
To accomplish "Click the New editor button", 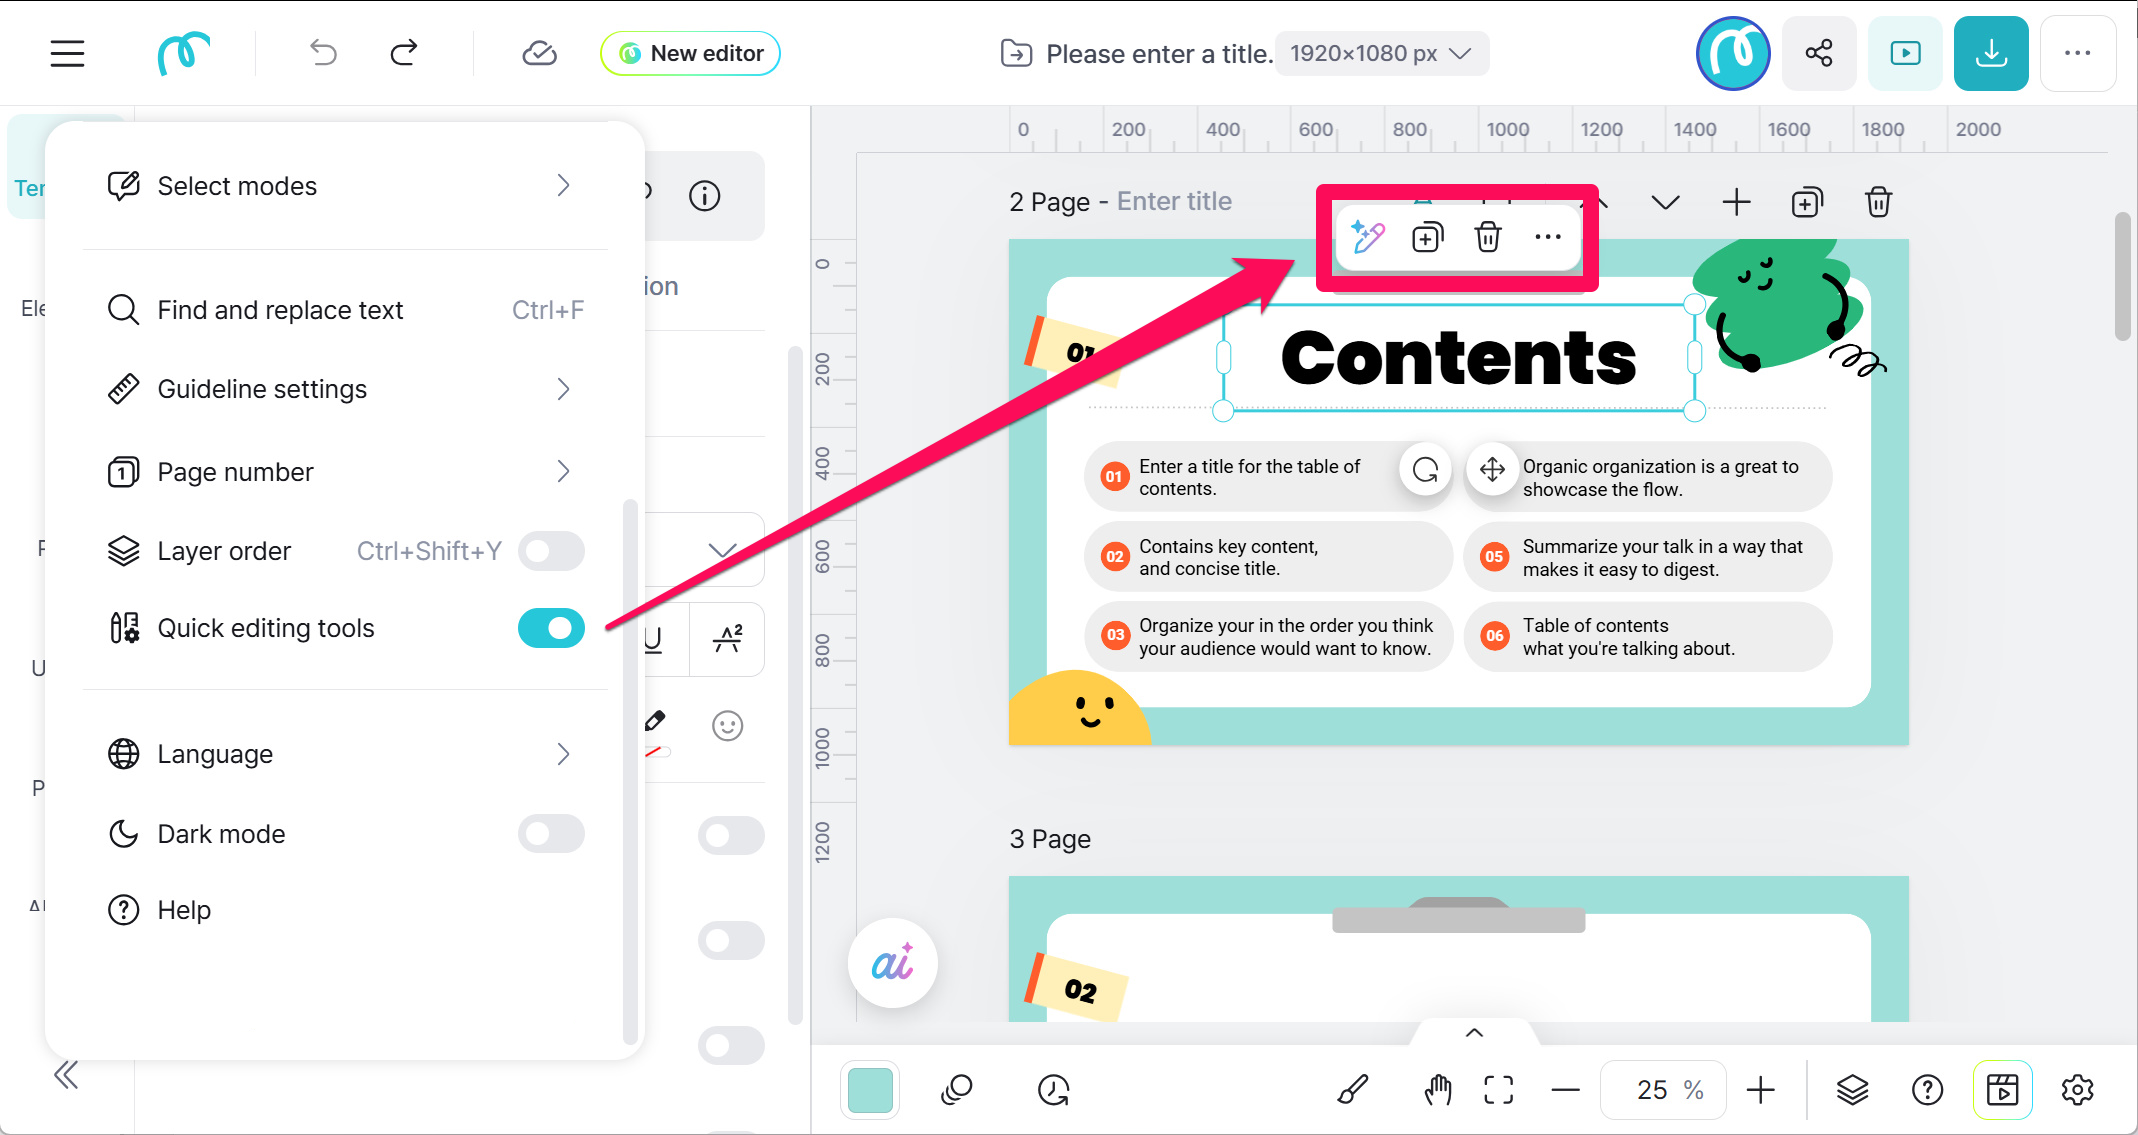I will 691,53.
